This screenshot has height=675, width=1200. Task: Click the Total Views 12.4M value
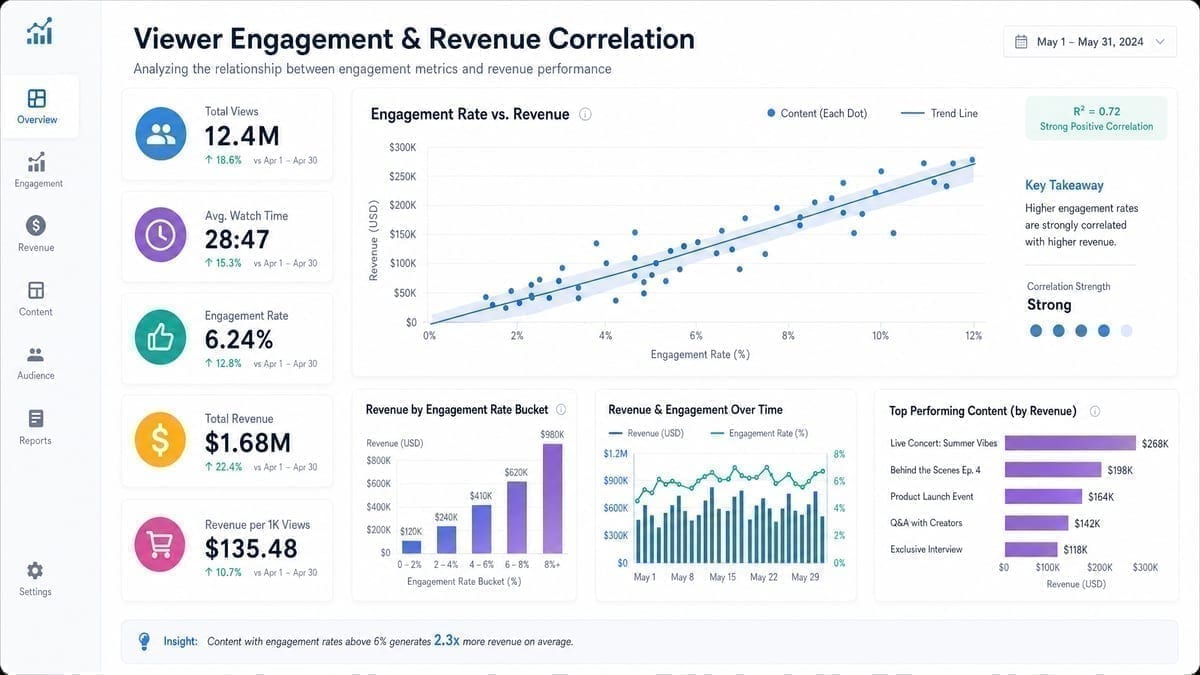[242, 136]
